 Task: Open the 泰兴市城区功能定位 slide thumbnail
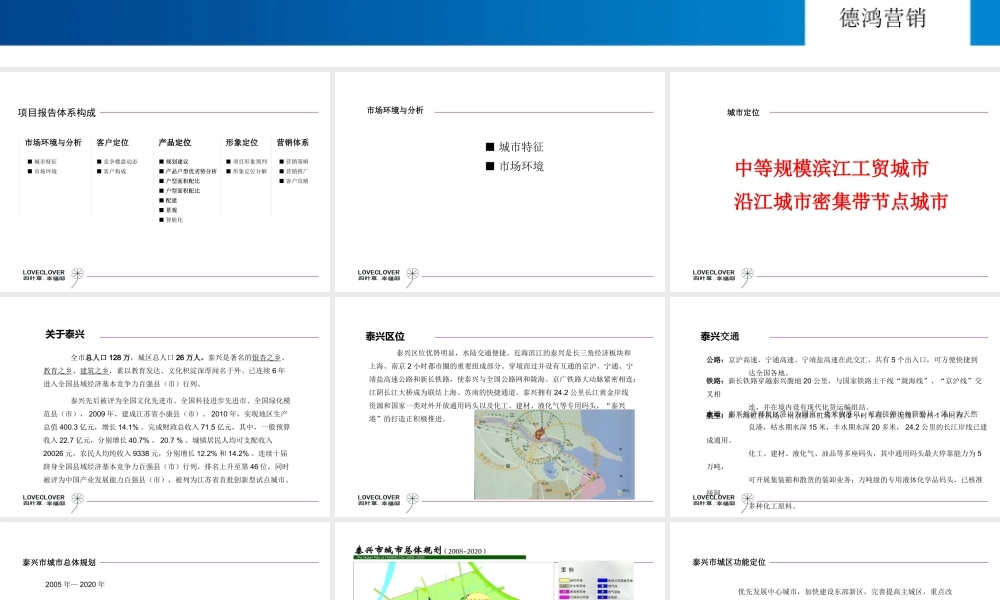click(x=835, y=561)
